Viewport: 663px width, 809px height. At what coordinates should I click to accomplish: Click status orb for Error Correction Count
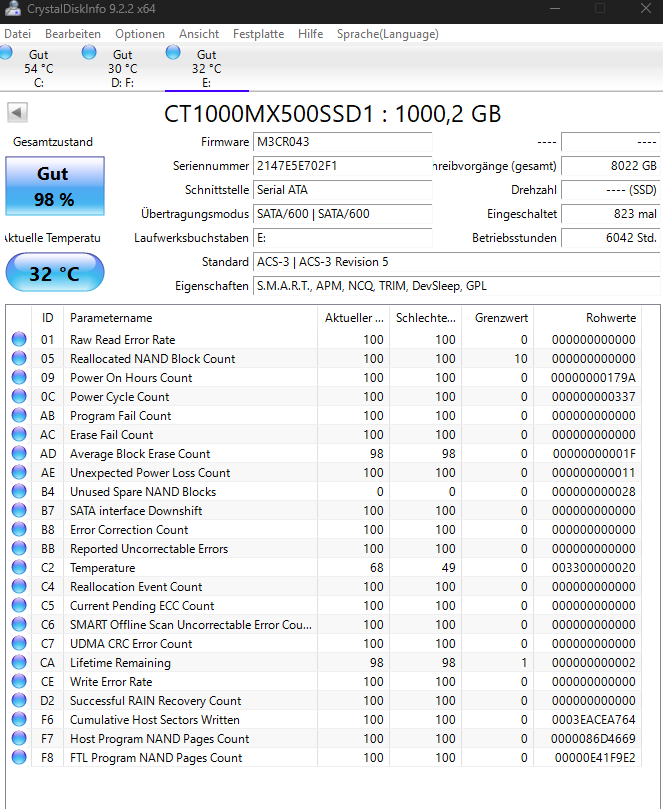click(x=19, y=529)
